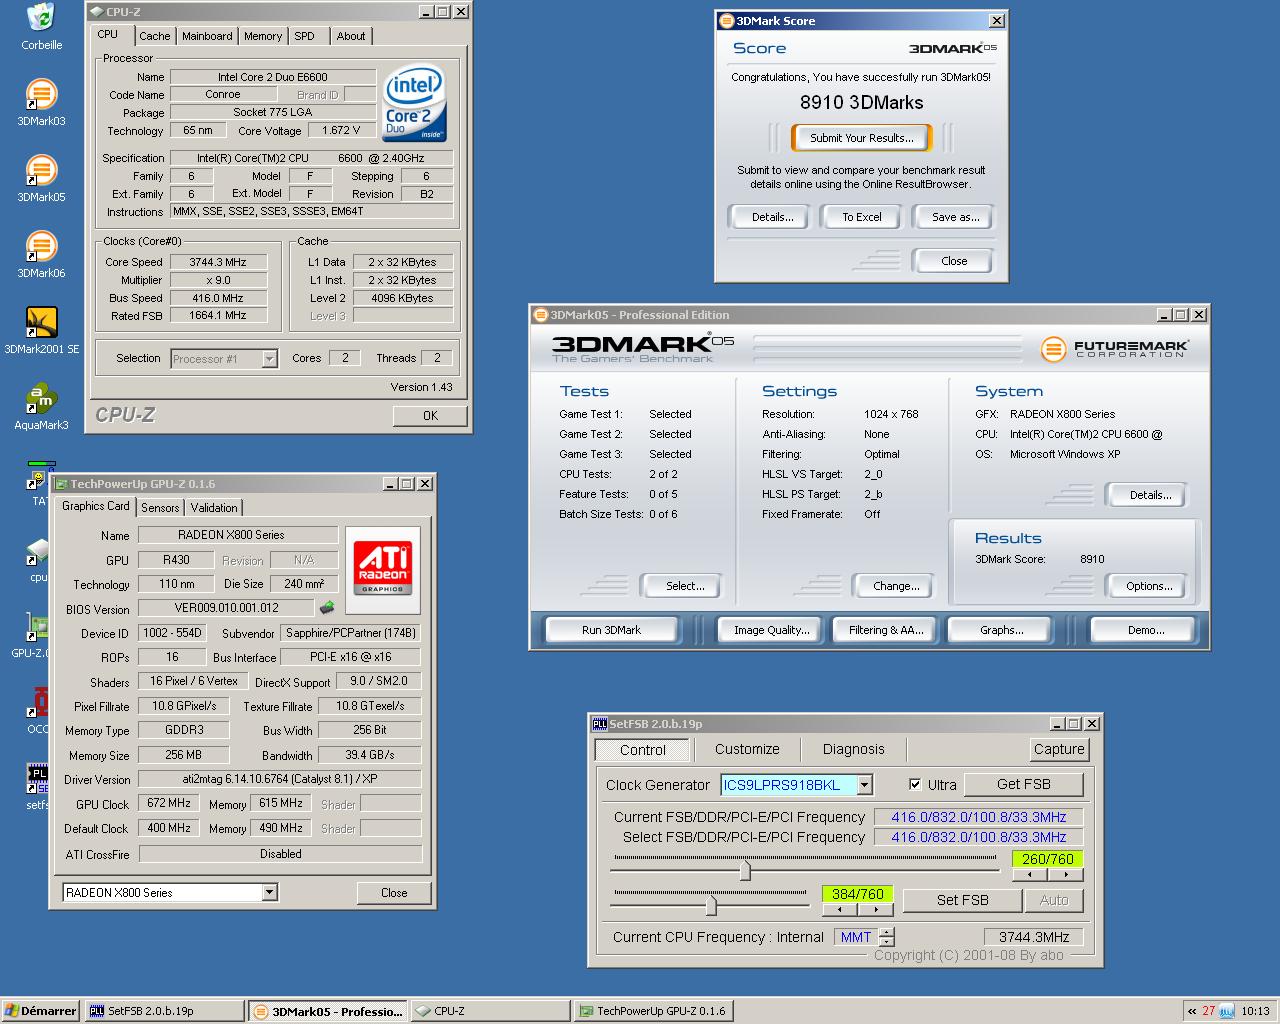Click Save as in 3DMark Score
This screenshot has width=1280, height=1024.
point(954,217)
